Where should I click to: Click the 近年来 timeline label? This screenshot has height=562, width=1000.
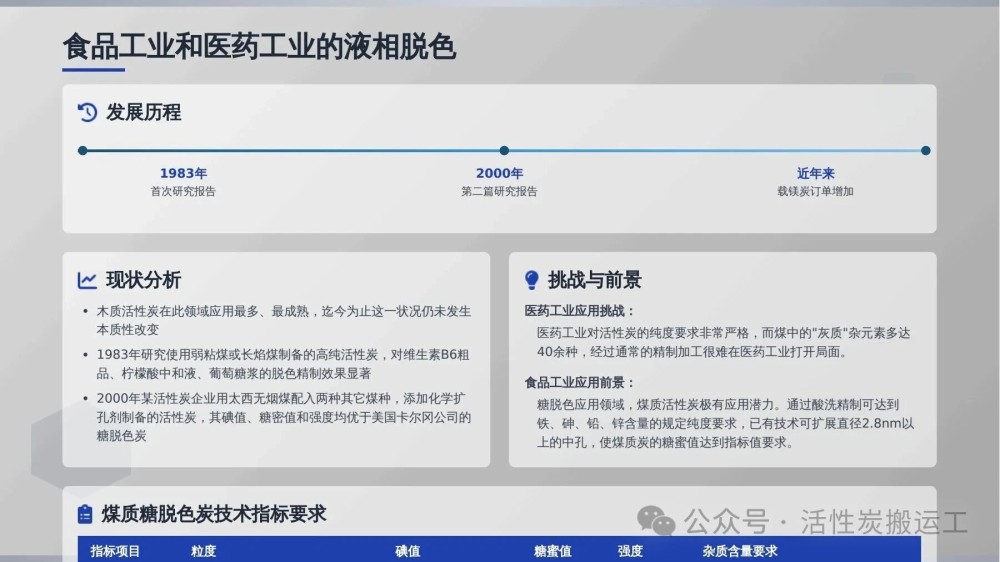coord(815,173)
